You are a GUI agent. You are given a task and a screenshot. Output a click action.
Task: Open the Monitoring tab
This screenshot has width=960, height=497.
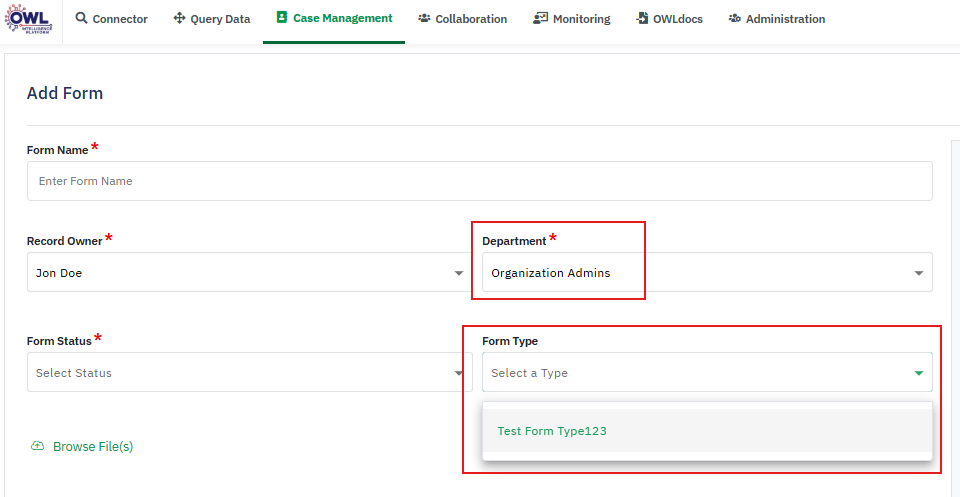[x=580, y=19]
